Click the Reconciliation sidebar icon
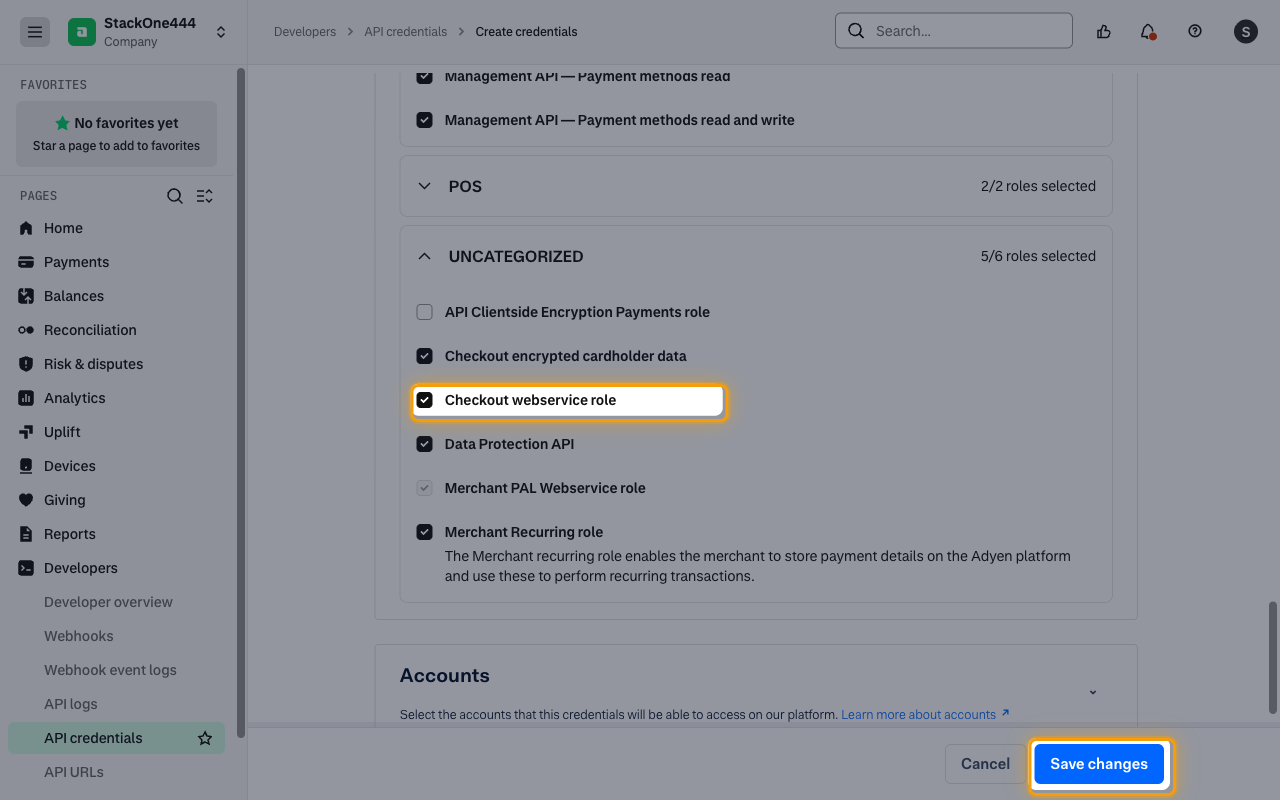 [x=26, y=330]
